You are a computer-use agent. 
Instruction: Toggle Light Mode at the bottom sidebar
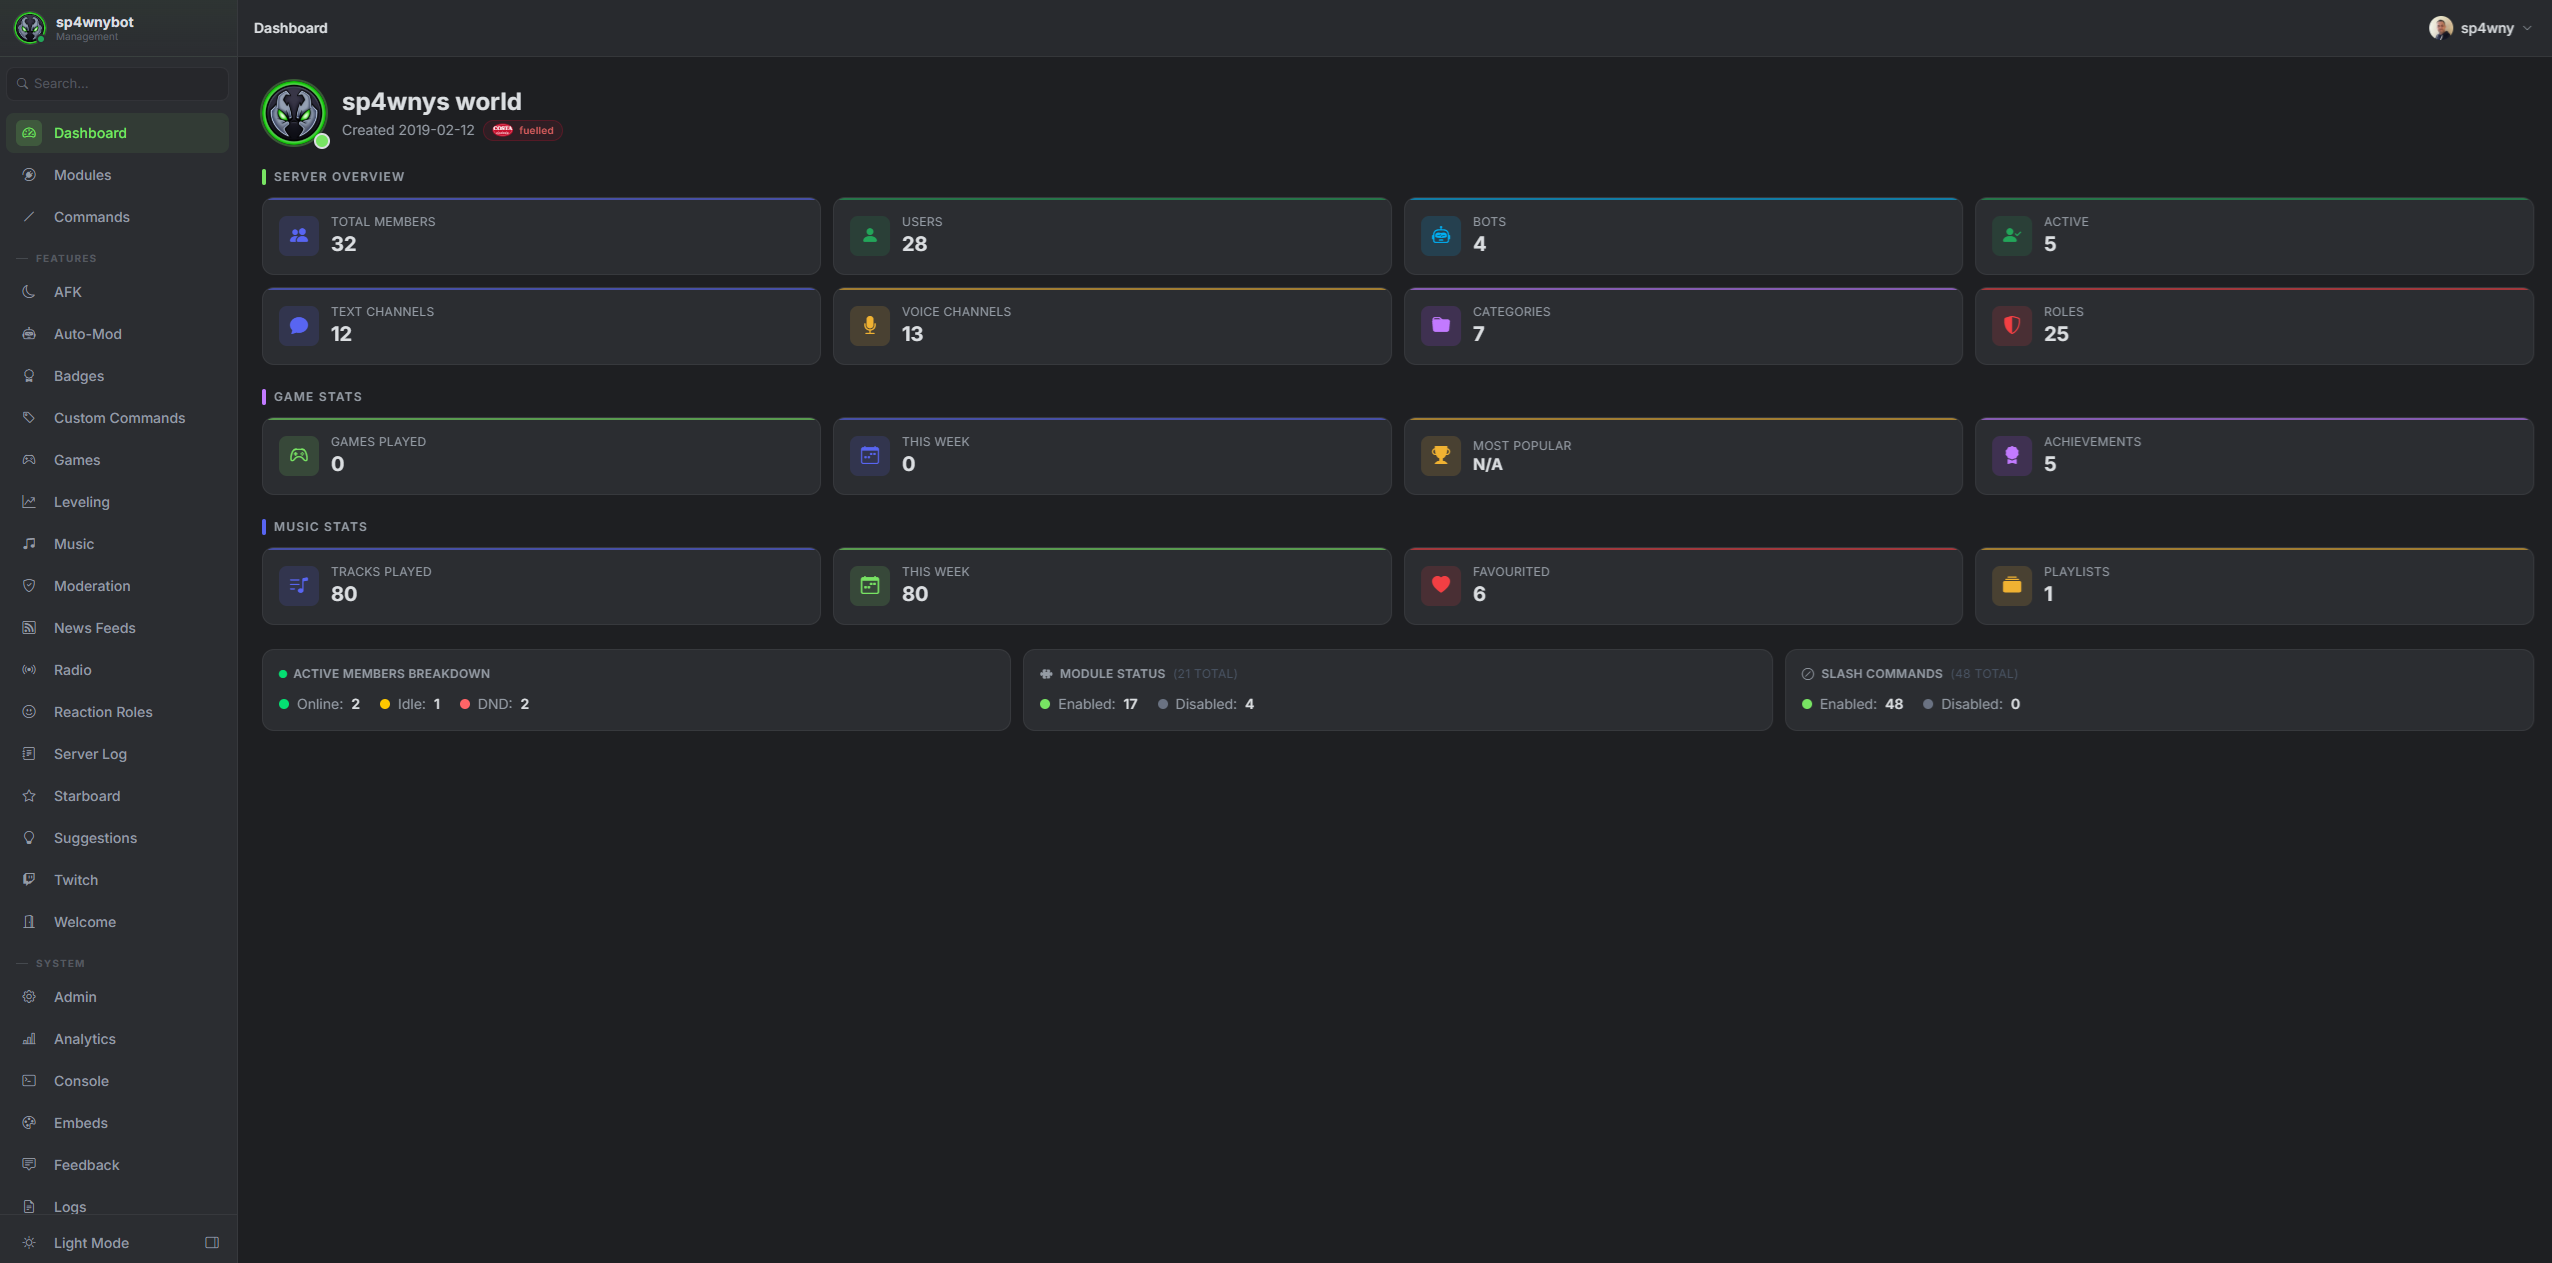click(92, 1242)
